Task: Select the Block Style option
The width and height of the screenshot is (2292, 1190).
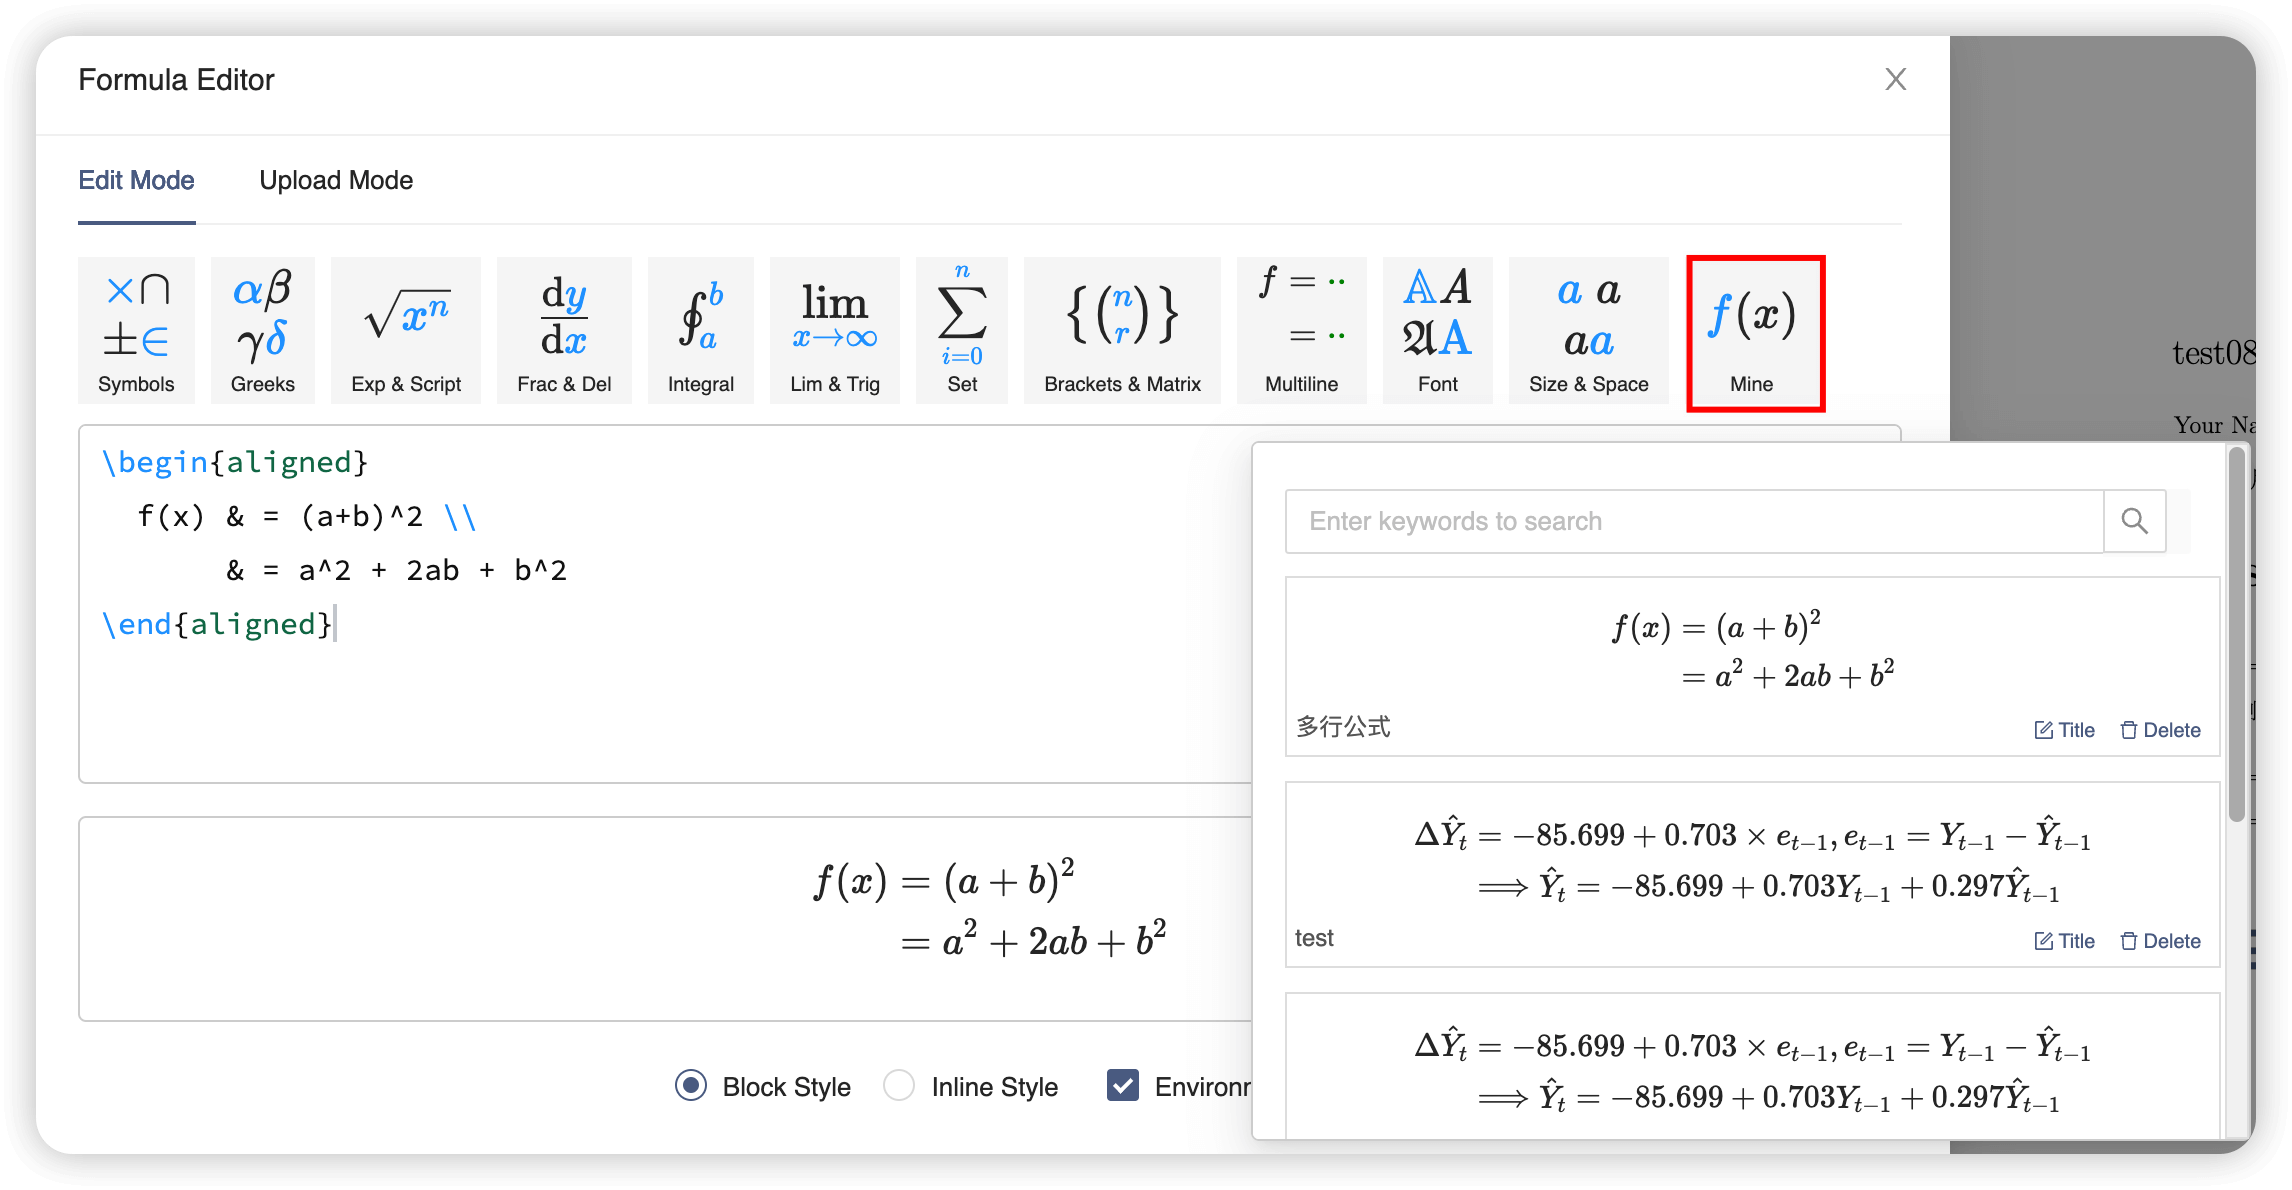Action: pyautogui.click(x=690, y=1086)
